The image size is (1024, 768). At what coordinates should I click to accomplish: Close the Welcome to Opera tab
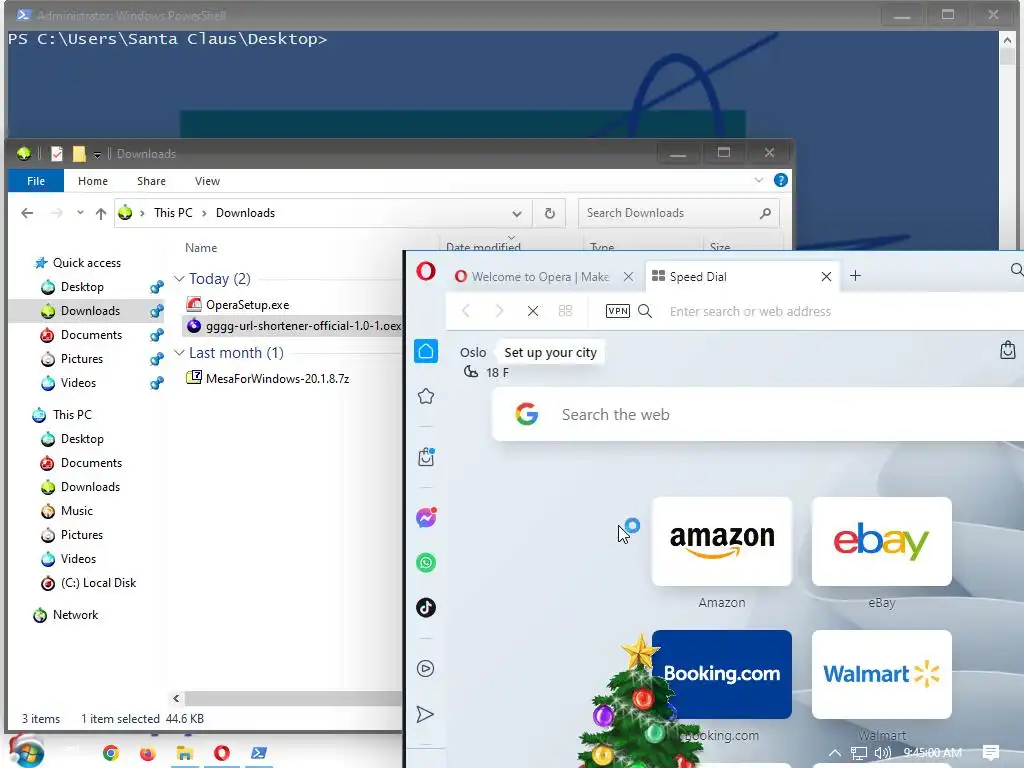pyautogui.click(x=628, y=276)
